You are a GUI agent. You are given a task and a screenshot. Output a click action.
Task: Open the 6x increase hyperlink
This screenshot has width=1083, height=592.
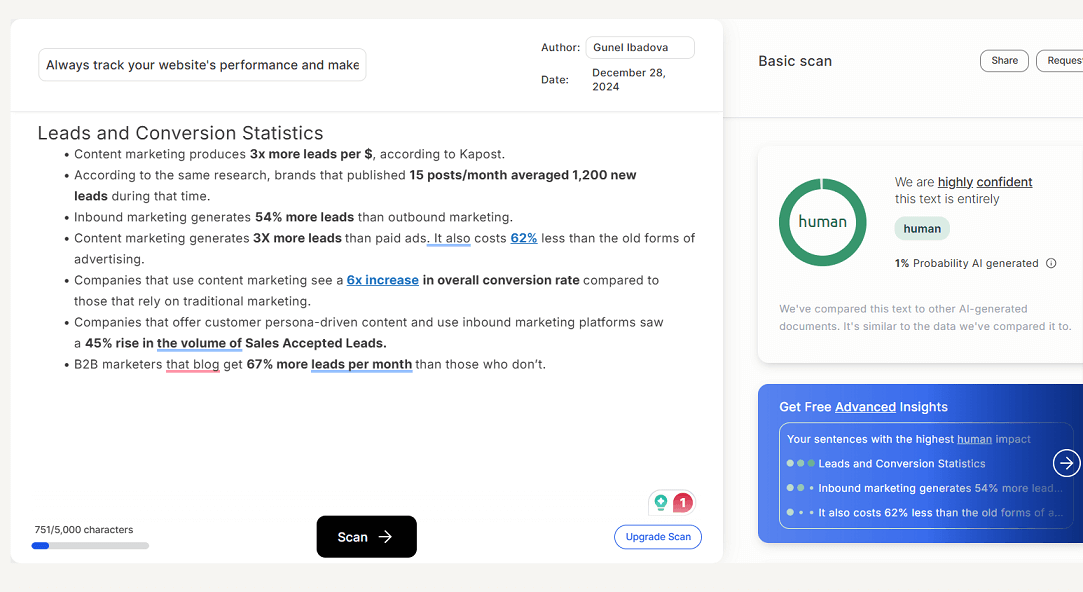coord(382,280)
